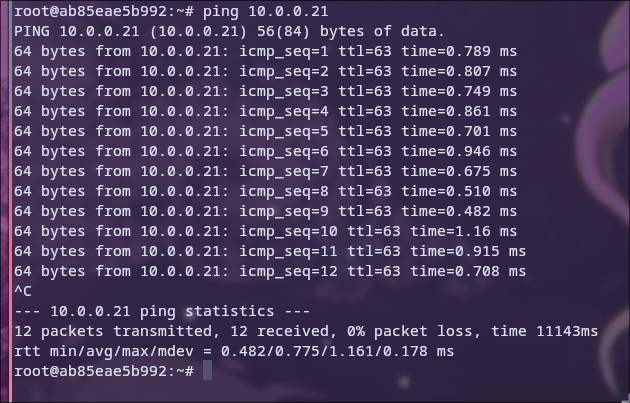Click the line showing time=0.510 ms
The image size is (630, 403).
(266, 191)
